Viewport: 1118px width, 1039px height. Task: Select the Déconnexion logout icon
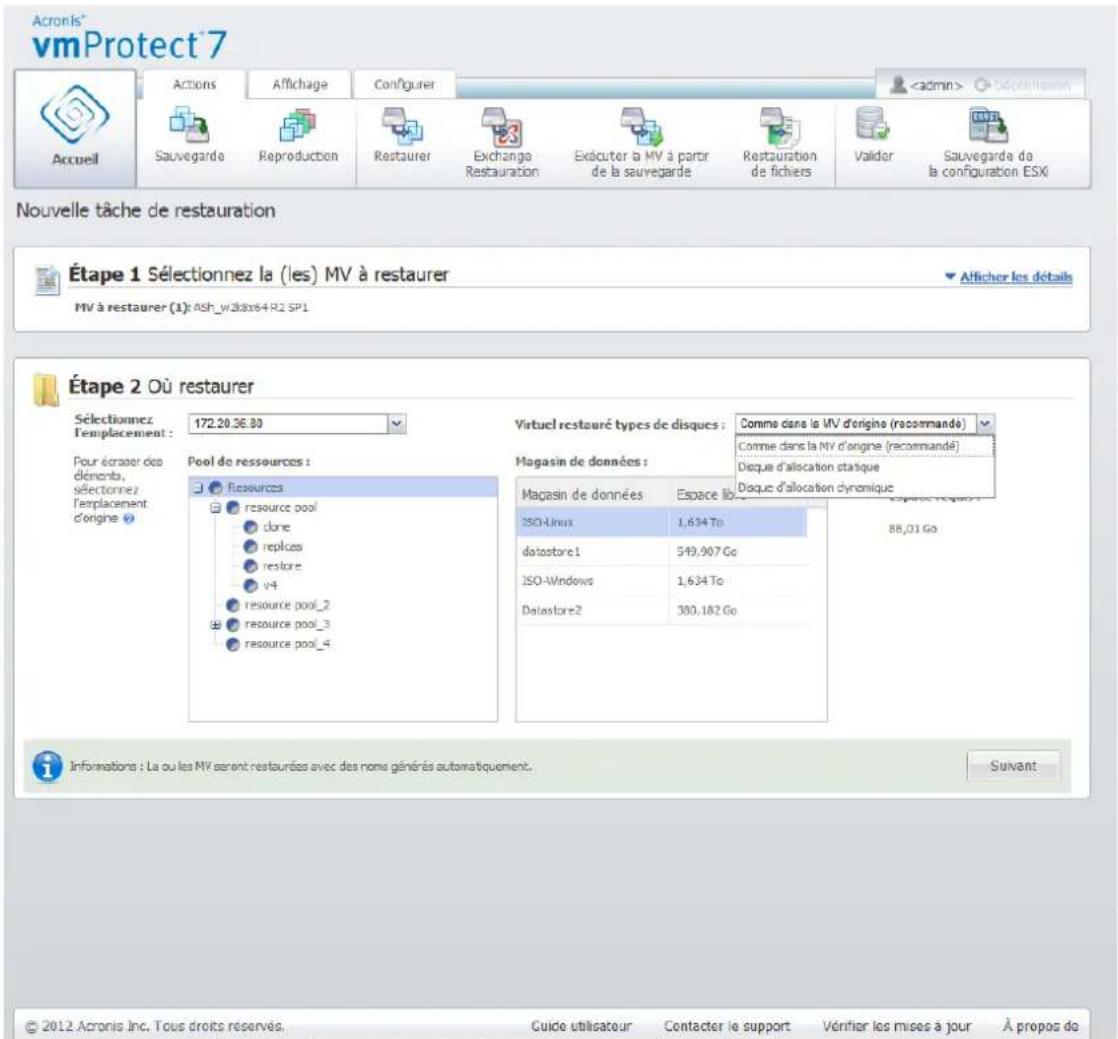coord(982,85)
